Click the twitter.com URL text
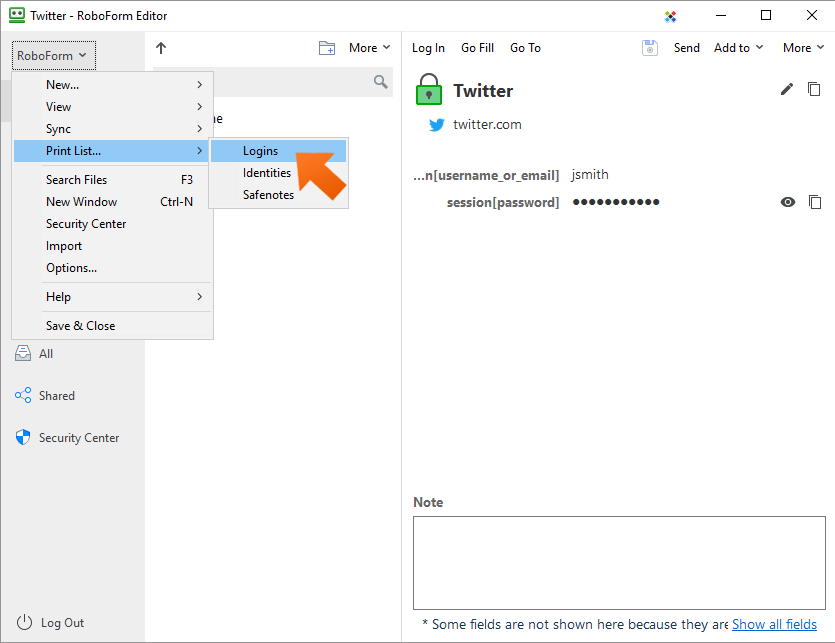The height and width of the screenshot is (643, 835). (x=487, y=125)
